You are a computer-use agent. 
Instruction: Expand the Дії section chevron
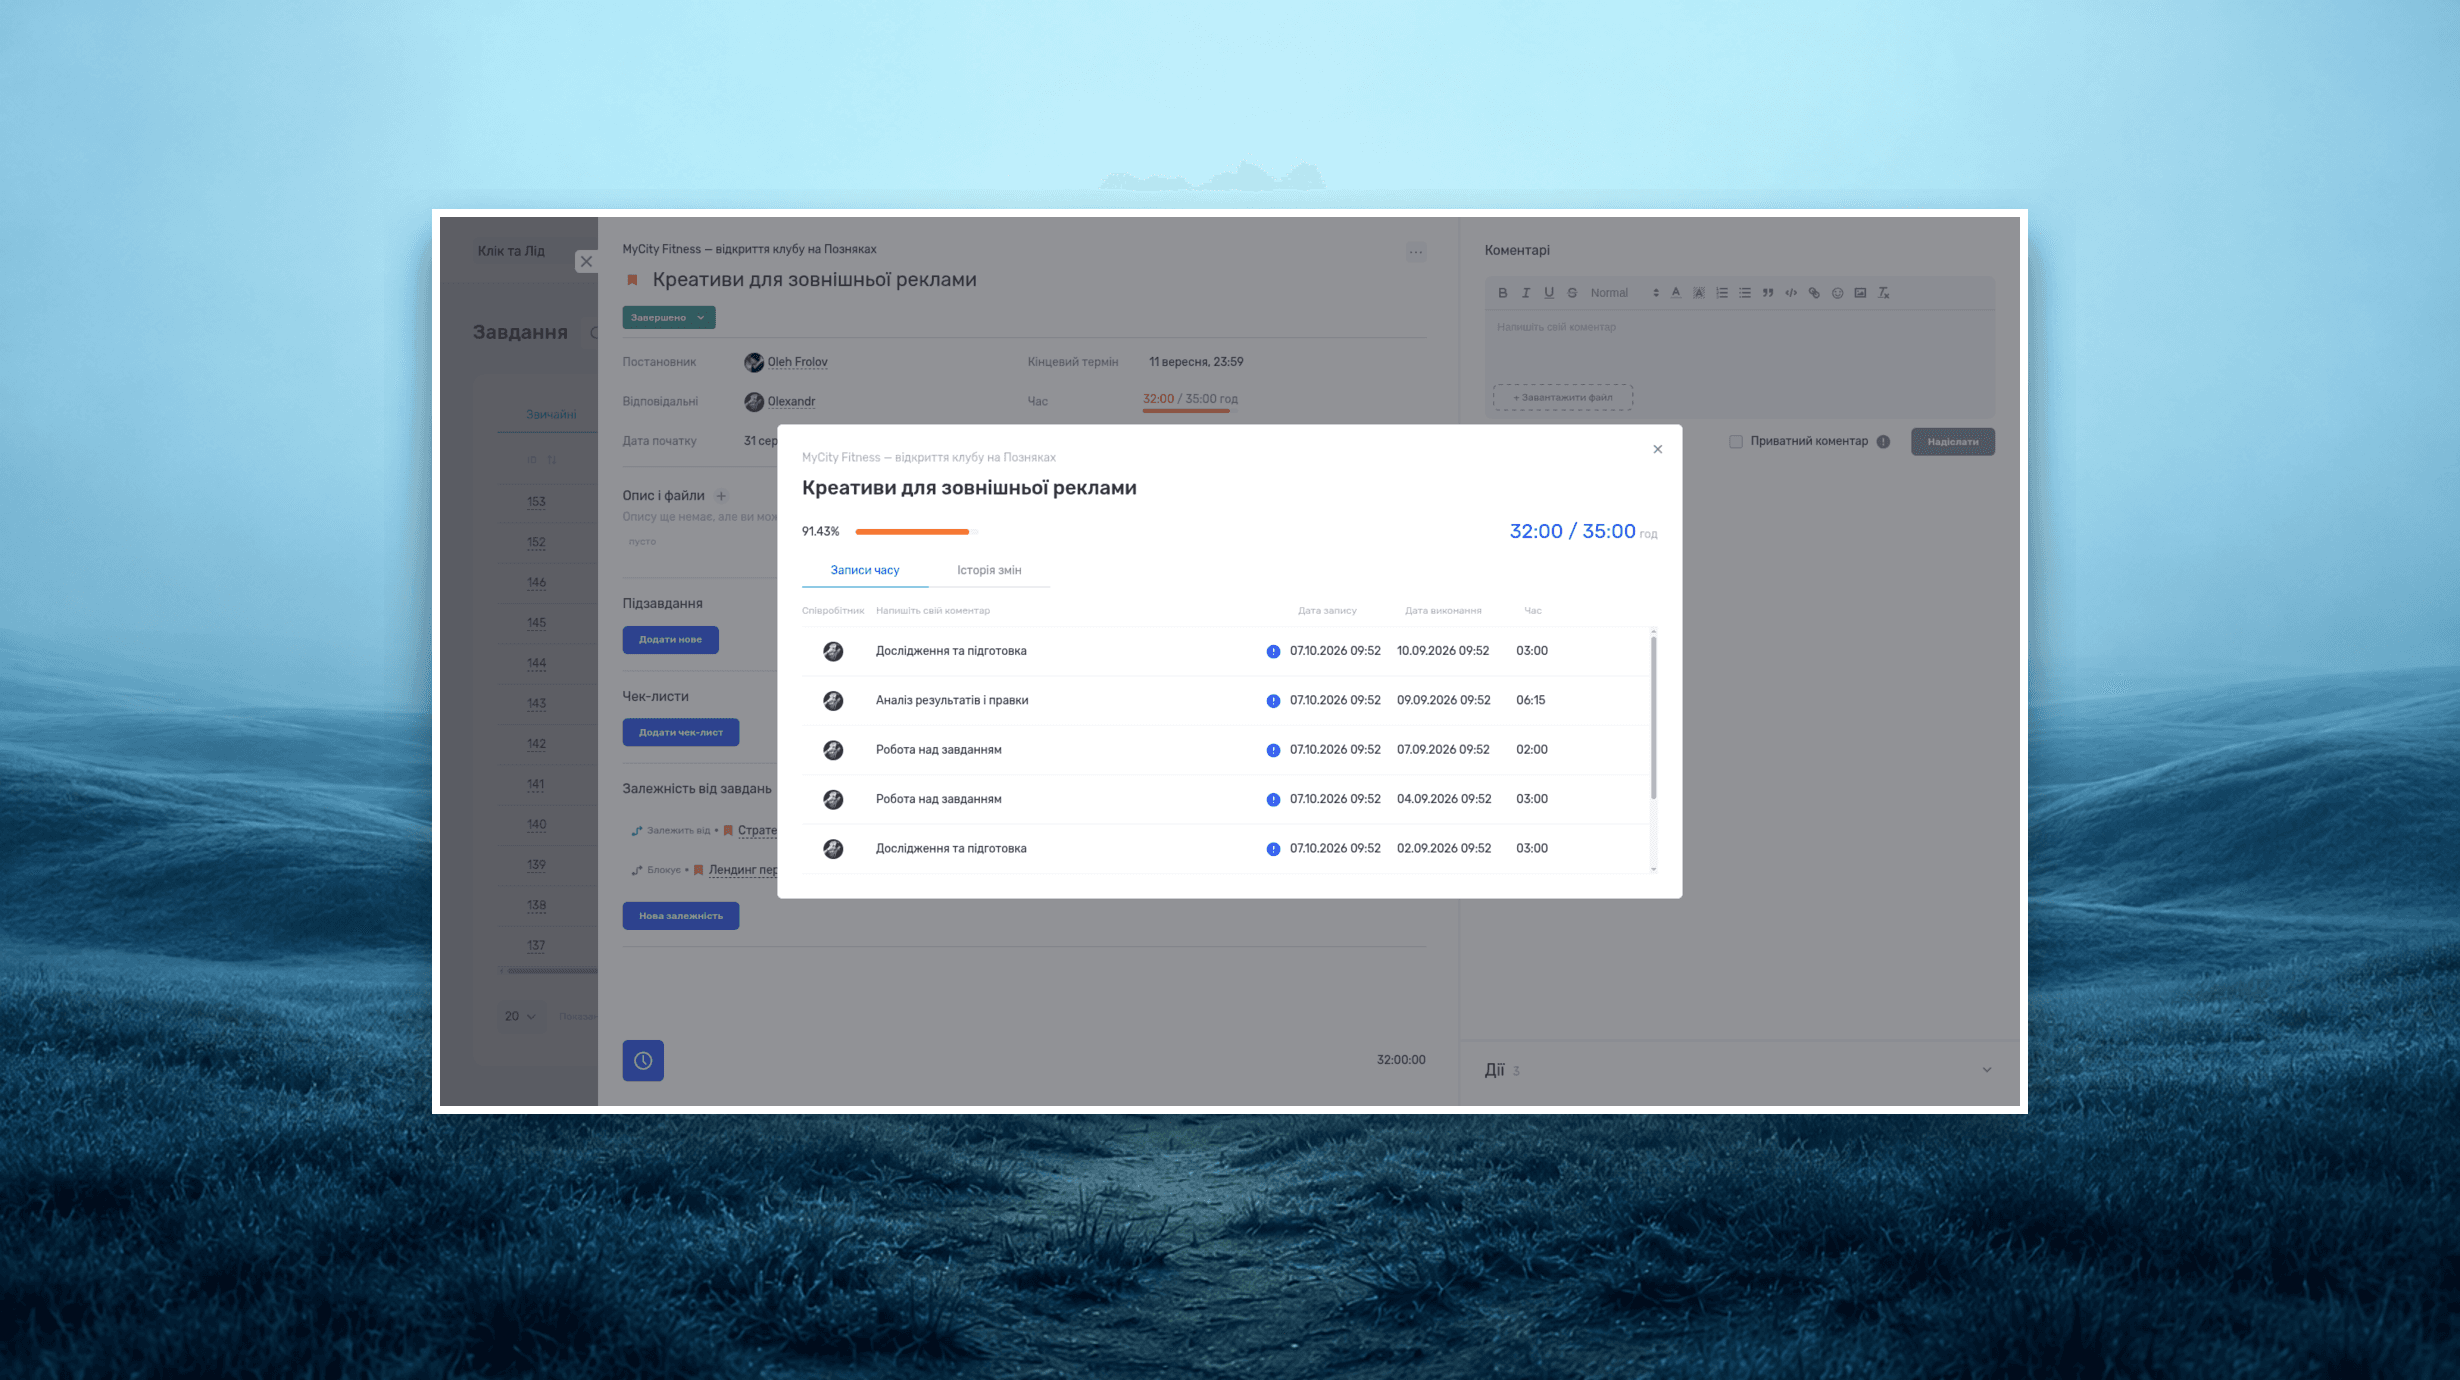pyautogui.click(x=1987, y=1070)
